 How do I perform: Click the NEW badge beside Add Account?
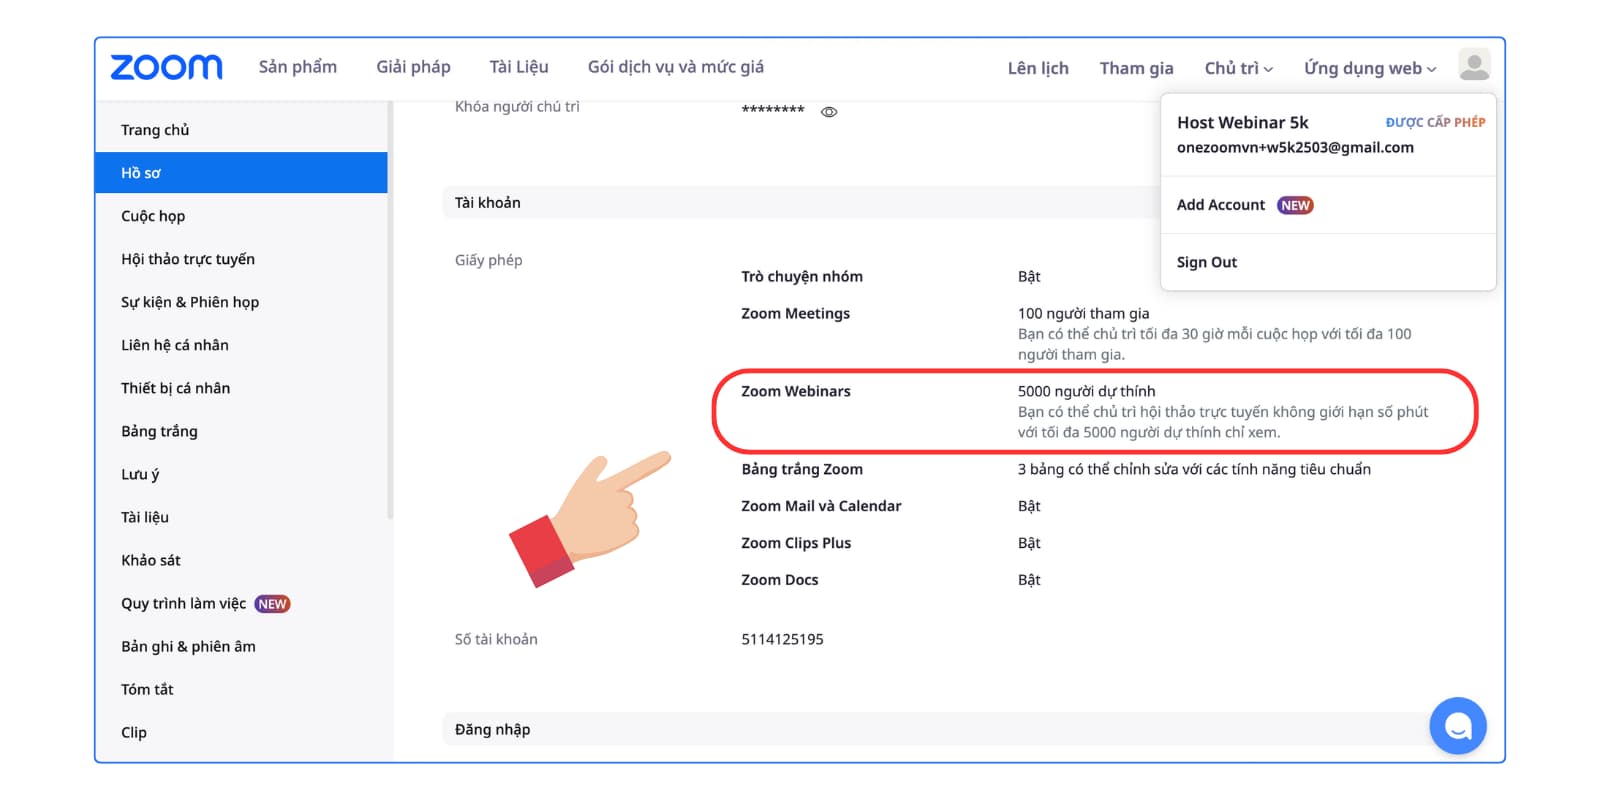[x=1295, y=205]
